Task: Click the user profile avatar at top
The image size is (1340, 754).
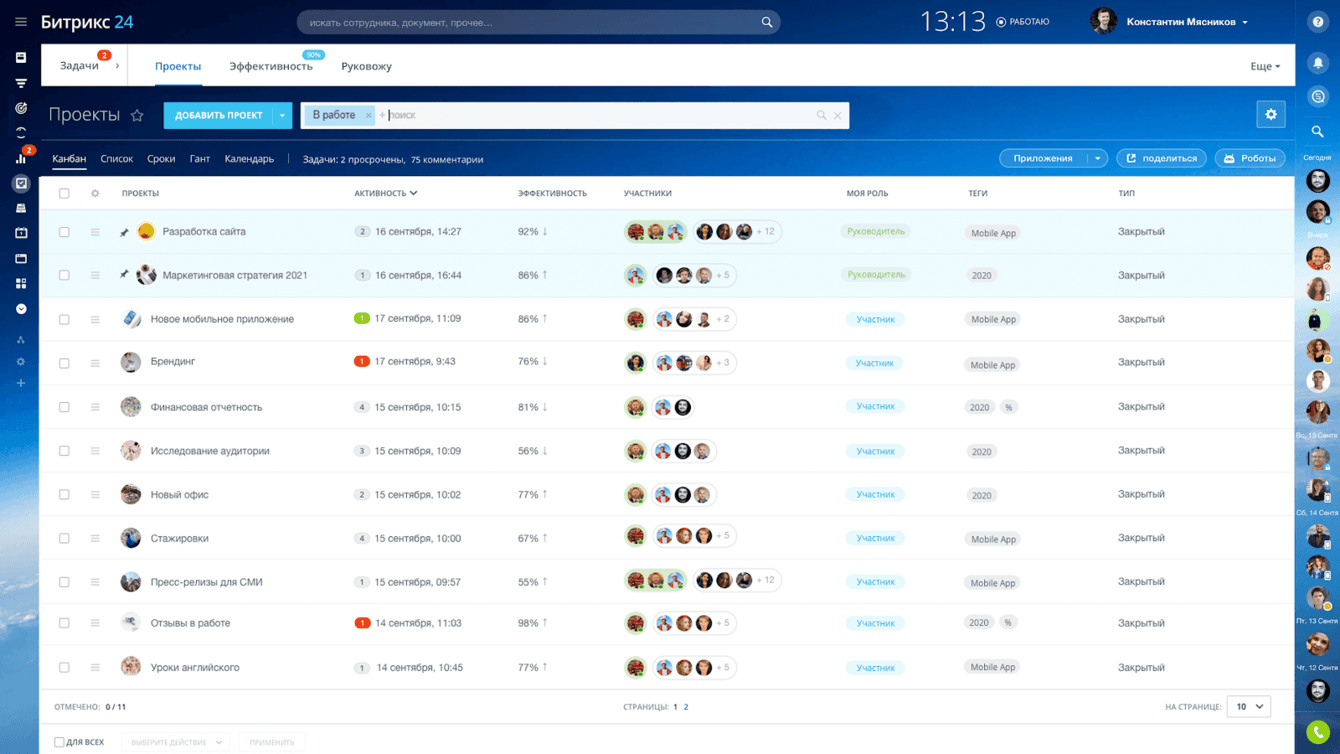Action: (x=1103, y=22)
